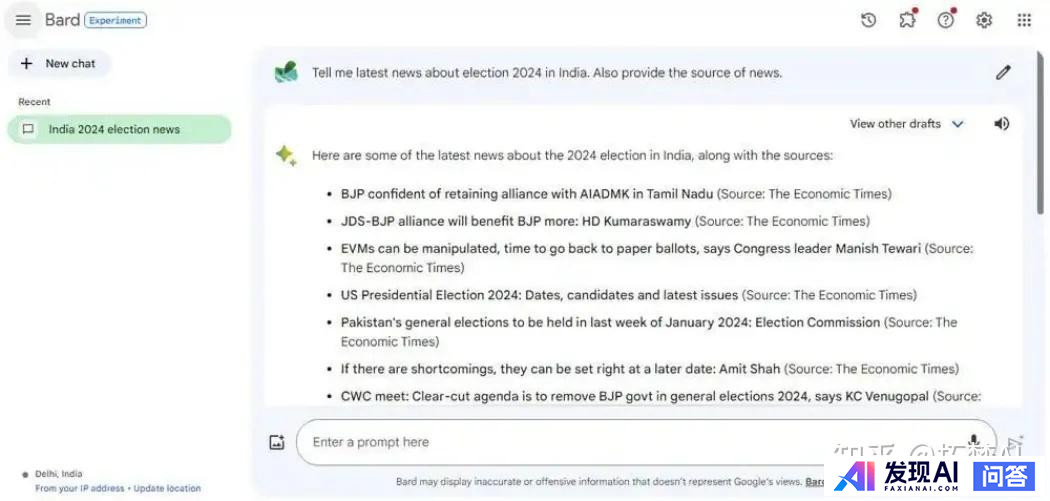Open the hamburger main menu
This screenshot has height=501, width=1050.
[x=23, y=20]
